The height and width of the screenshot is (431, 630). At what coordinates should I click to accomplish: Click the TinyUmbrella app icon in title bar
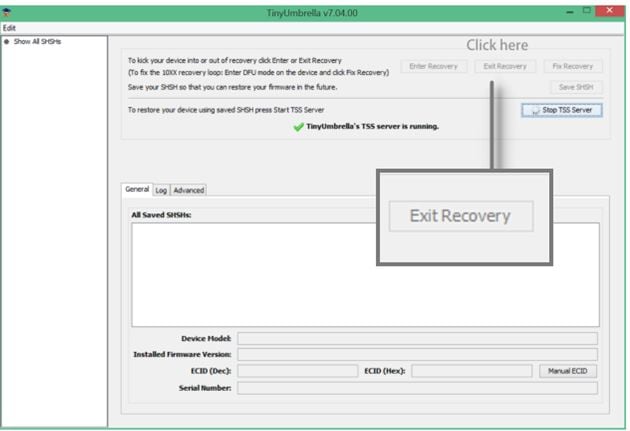(7, 12)
